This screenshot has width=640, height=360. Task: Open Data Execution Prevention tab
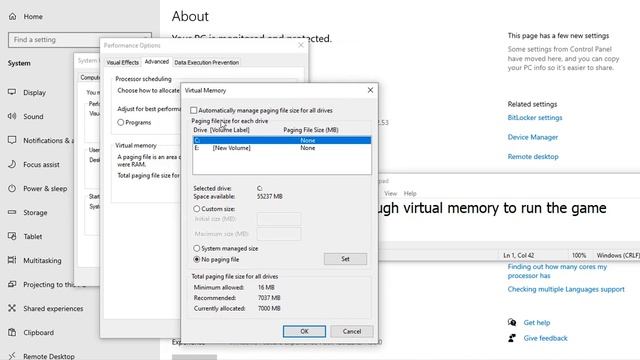[207, 62]
